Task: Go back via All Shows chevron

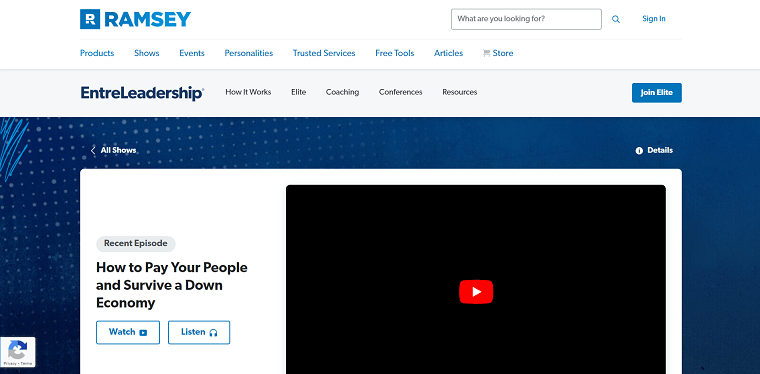Action: pos(93,150)
